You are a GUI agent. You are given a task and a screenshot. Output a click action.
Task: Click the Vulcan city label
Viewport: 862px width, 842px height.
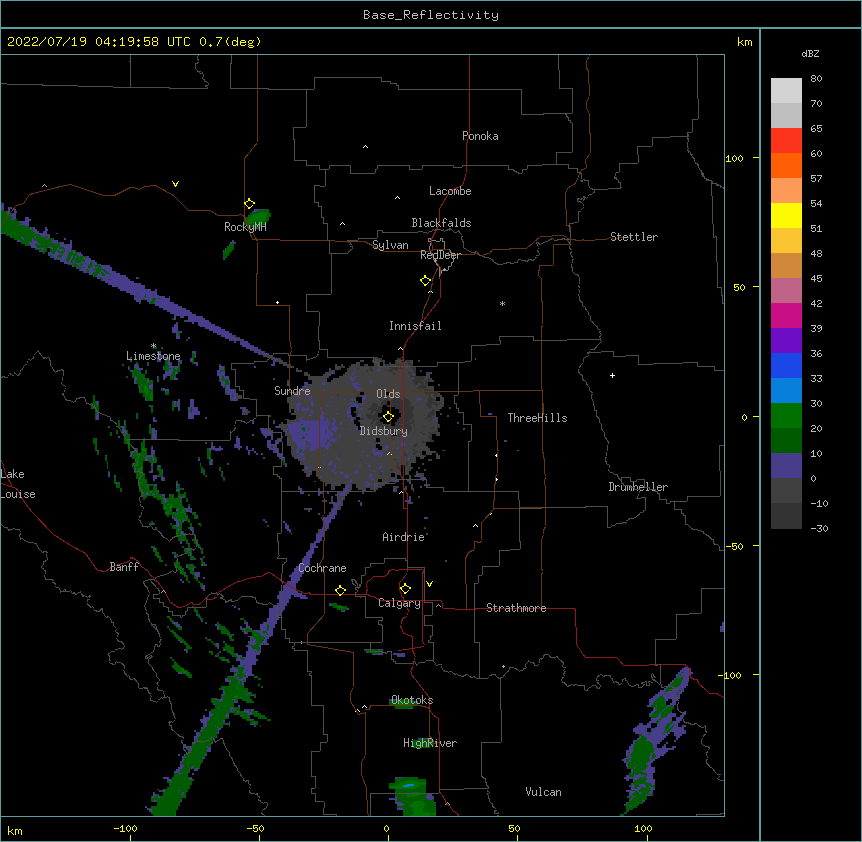(543, 792)
